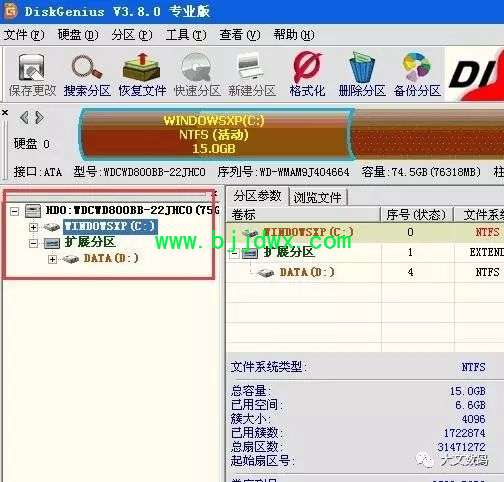Collapse the HD0 disk tree node
The image size is (504, 482).
click(15, 211)
